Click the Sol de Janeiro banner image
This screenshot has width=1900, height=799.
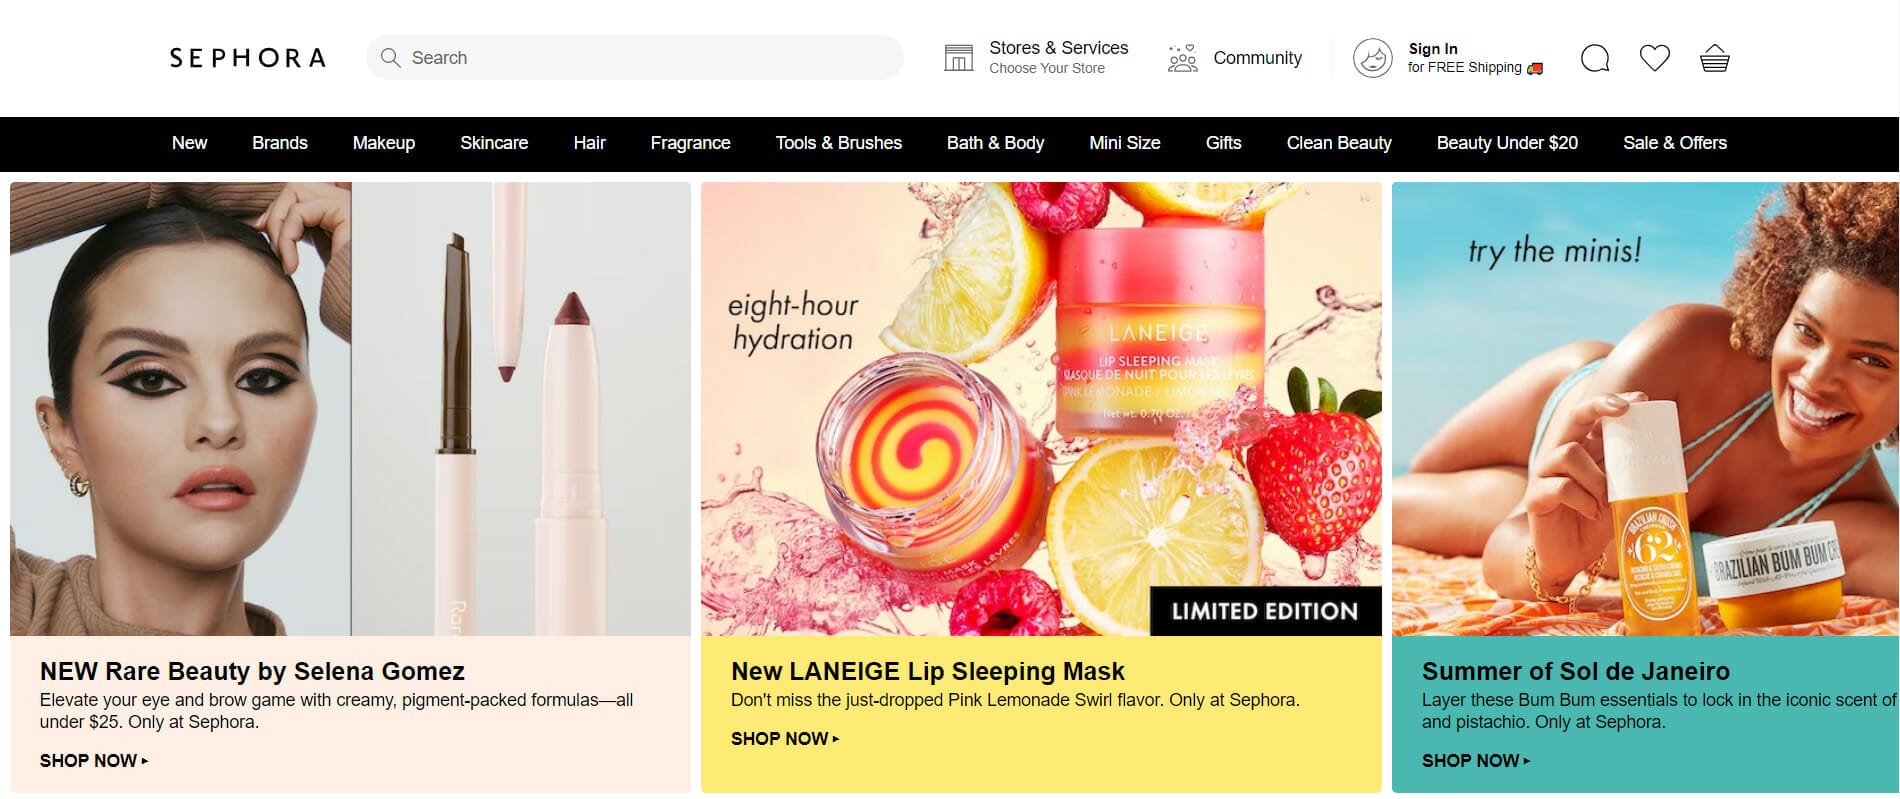1645,409
